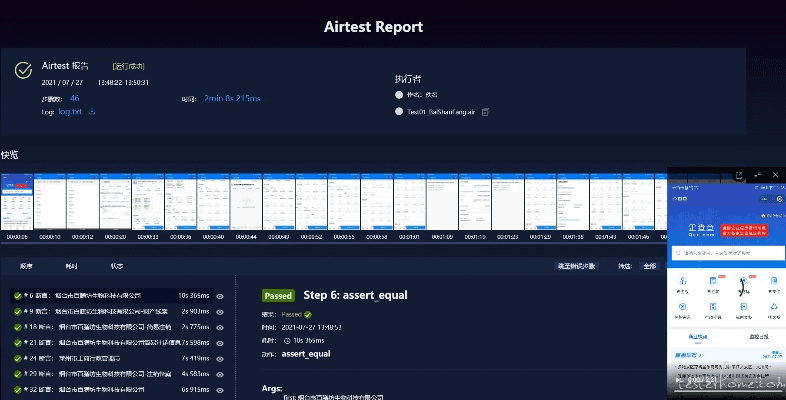
Task: Click the green check icon for step 9
Action: click(17, 311)
